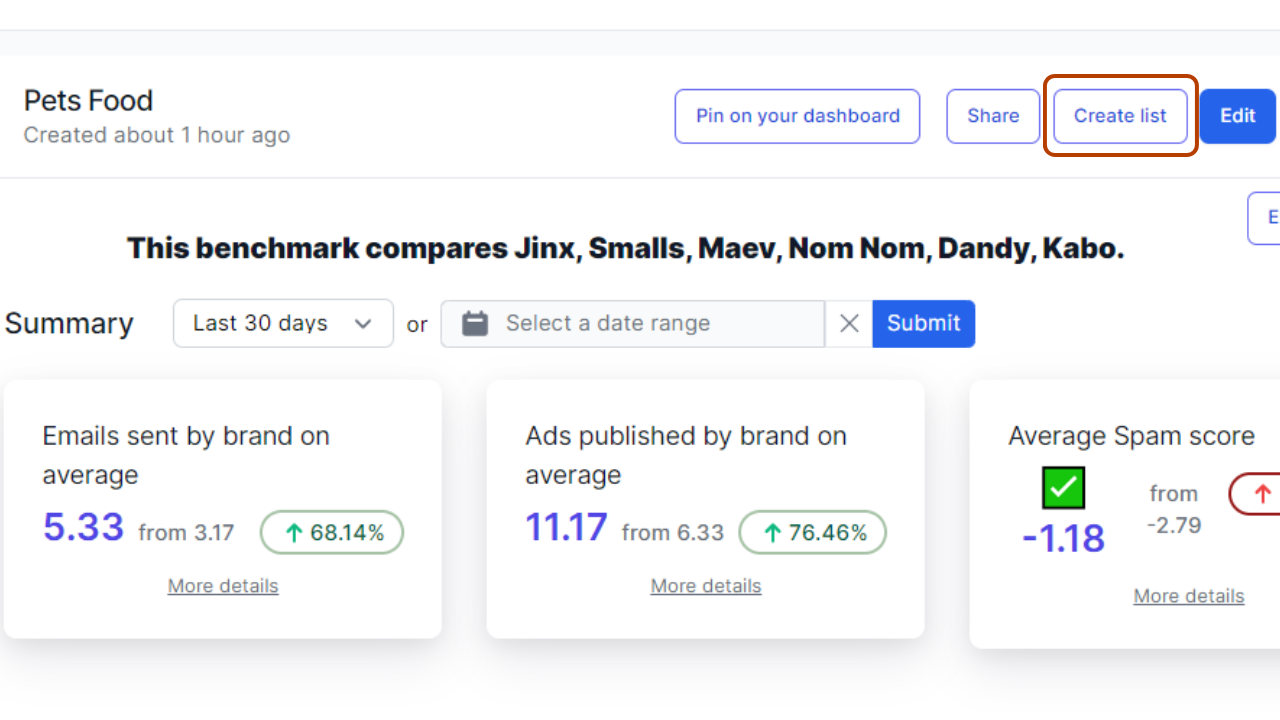Open More details for Ads published by brand
The width and height of the screenshot is (1280, 720).
click(x=706, y=586)
